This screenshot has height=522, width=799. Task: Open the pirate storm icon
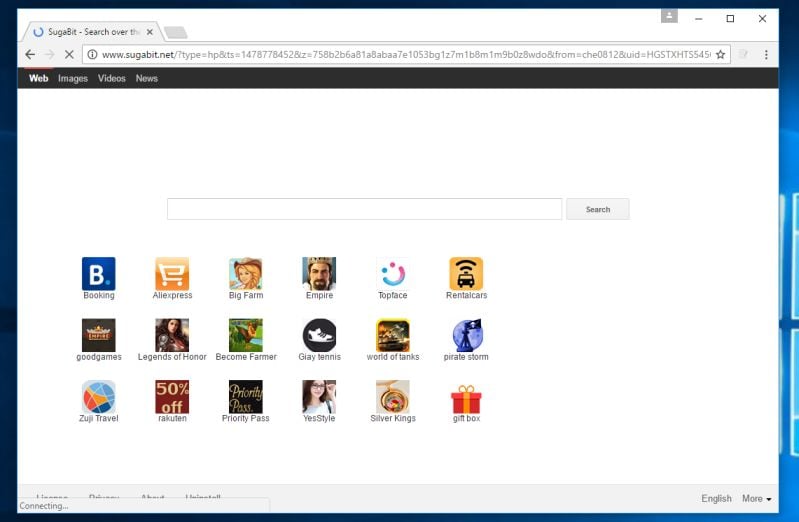click(x=466, y=335)
